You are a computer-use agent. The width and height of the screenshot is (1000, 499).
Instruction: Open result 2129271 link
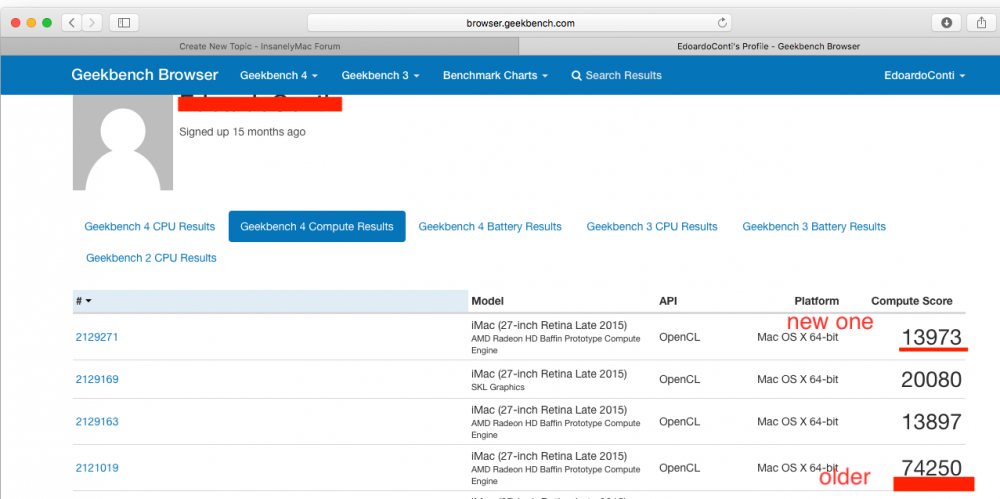(97, 337)
